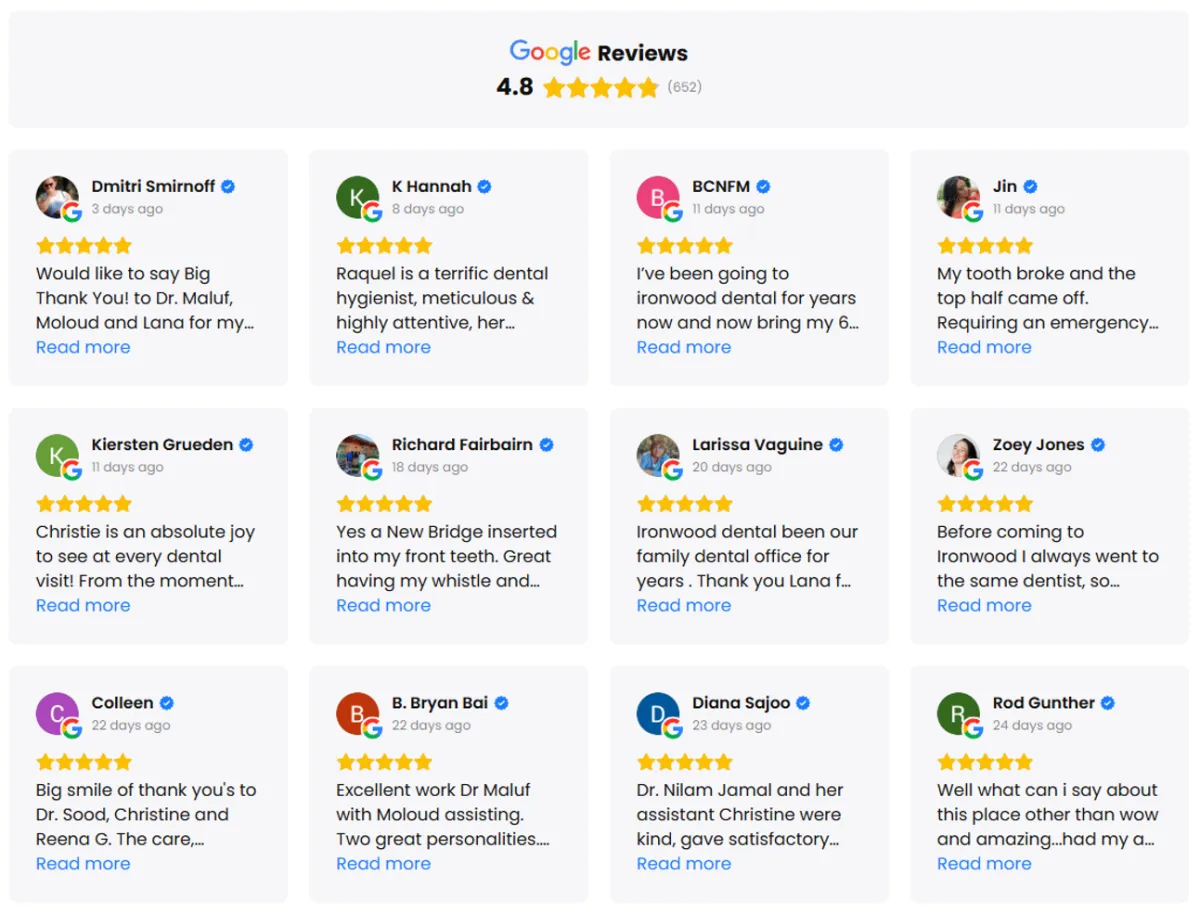Click verified badge beside Zoey Jones
The height and width of the screenshot is (913, 1200).
[x=1097, y=445]
